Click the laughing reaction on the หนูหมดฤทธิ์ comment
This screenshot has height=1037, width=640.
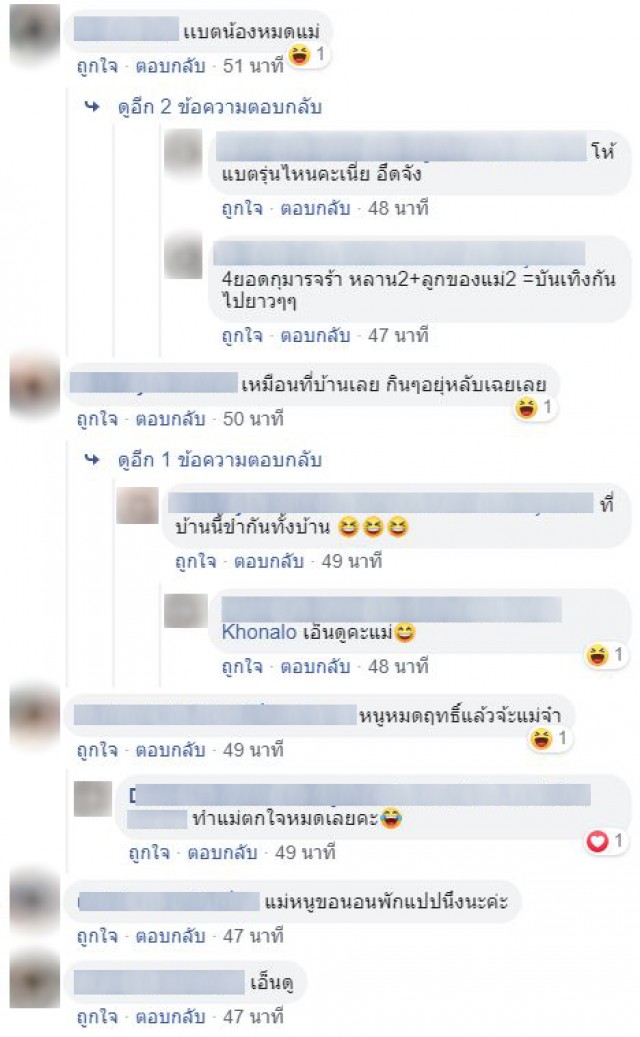[541, 738]
